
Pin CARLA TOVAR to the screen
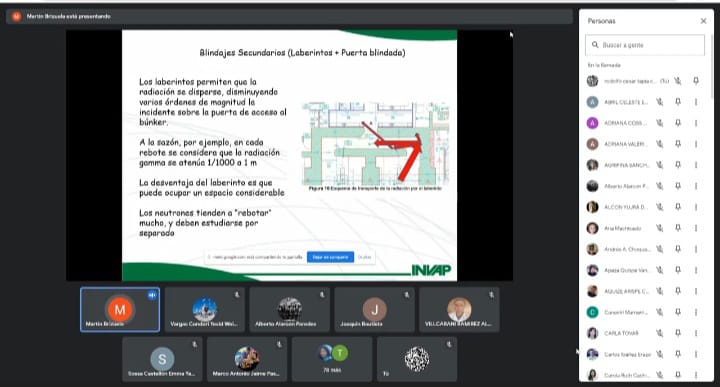[678, 333]
